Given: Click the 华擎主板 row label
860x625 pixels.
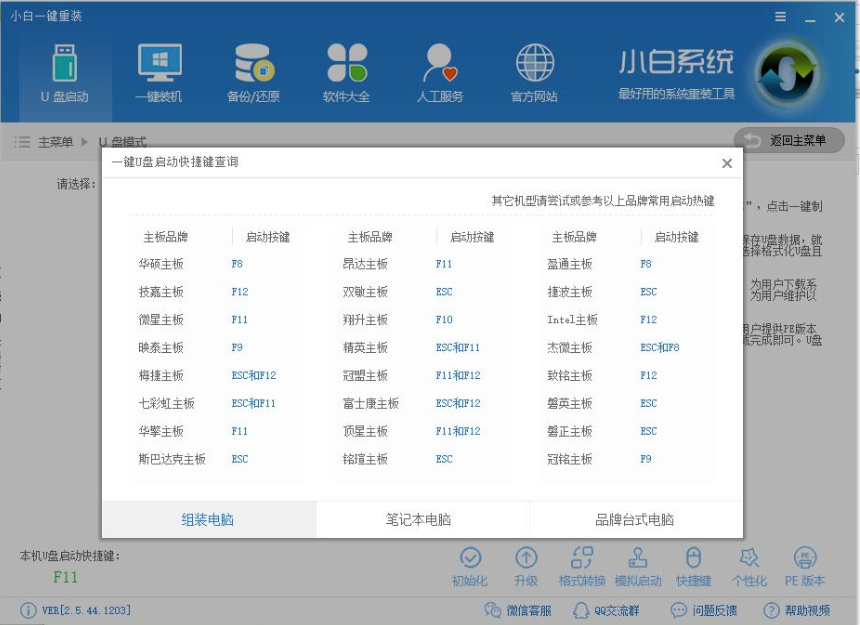Looking at the screenshot, I should point(161,431).
